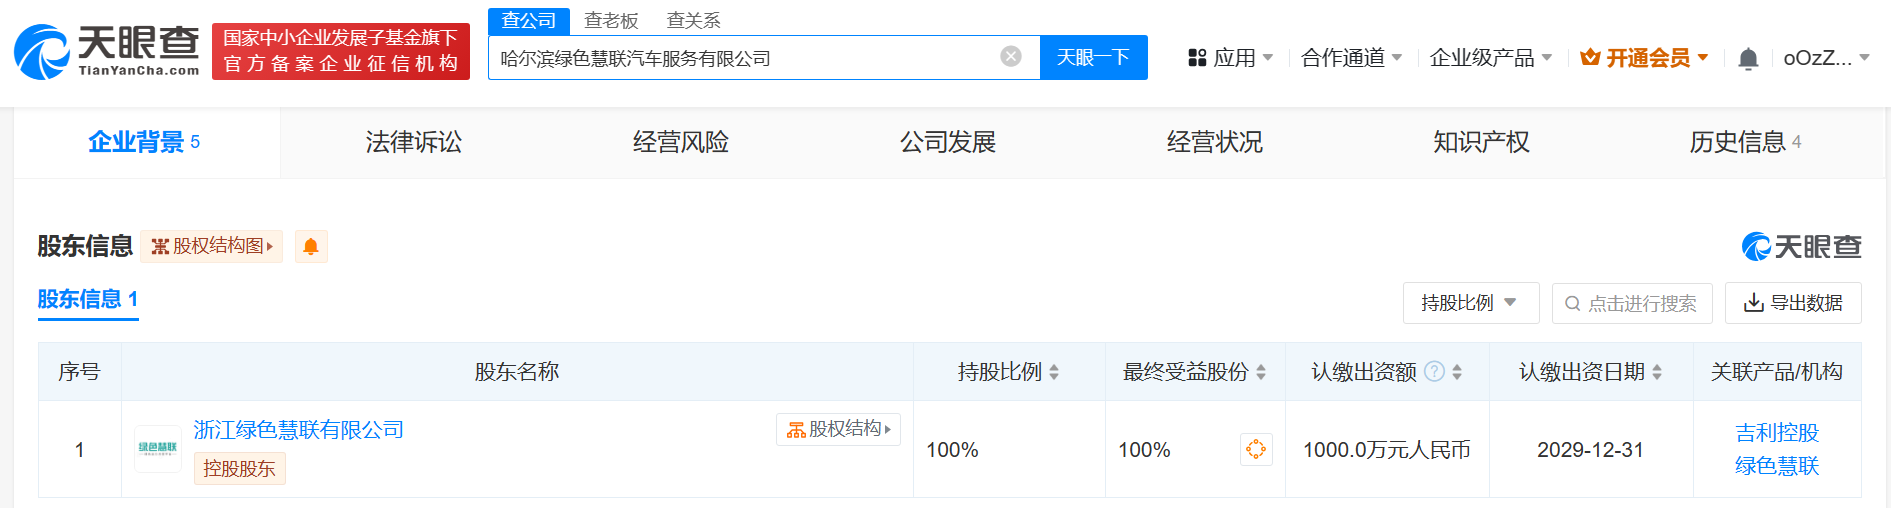Image resolution: width=1891 pixels, height=508 pixels.
Task: Select the 查老板 search tab
Action: (611, 21)
